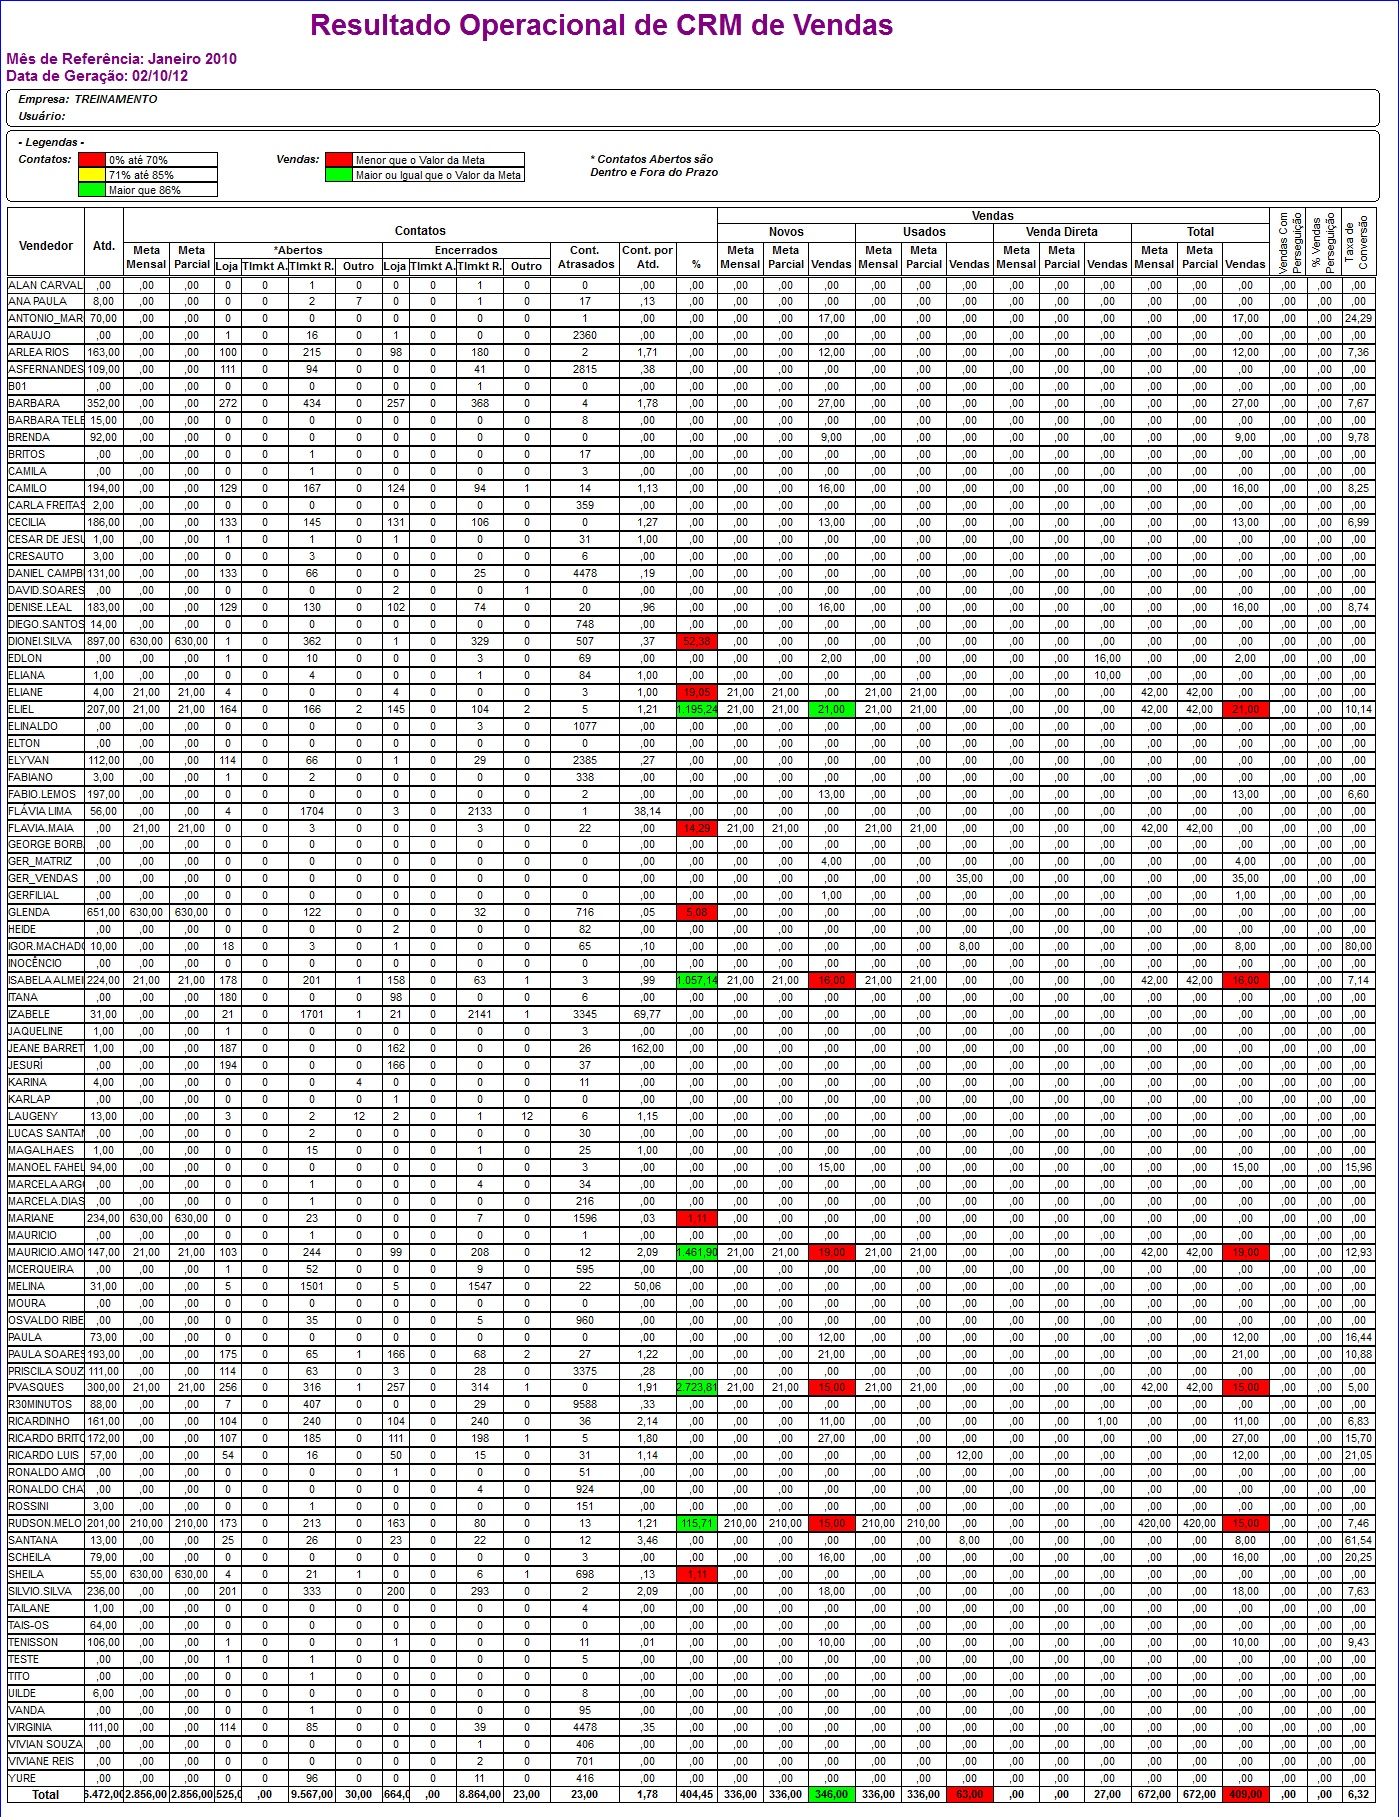Click the '2815' delayed contacts value for ASFERNANDES
Image resolution: width=1399 pixels, height=1817 pixels.
(585, 369)
